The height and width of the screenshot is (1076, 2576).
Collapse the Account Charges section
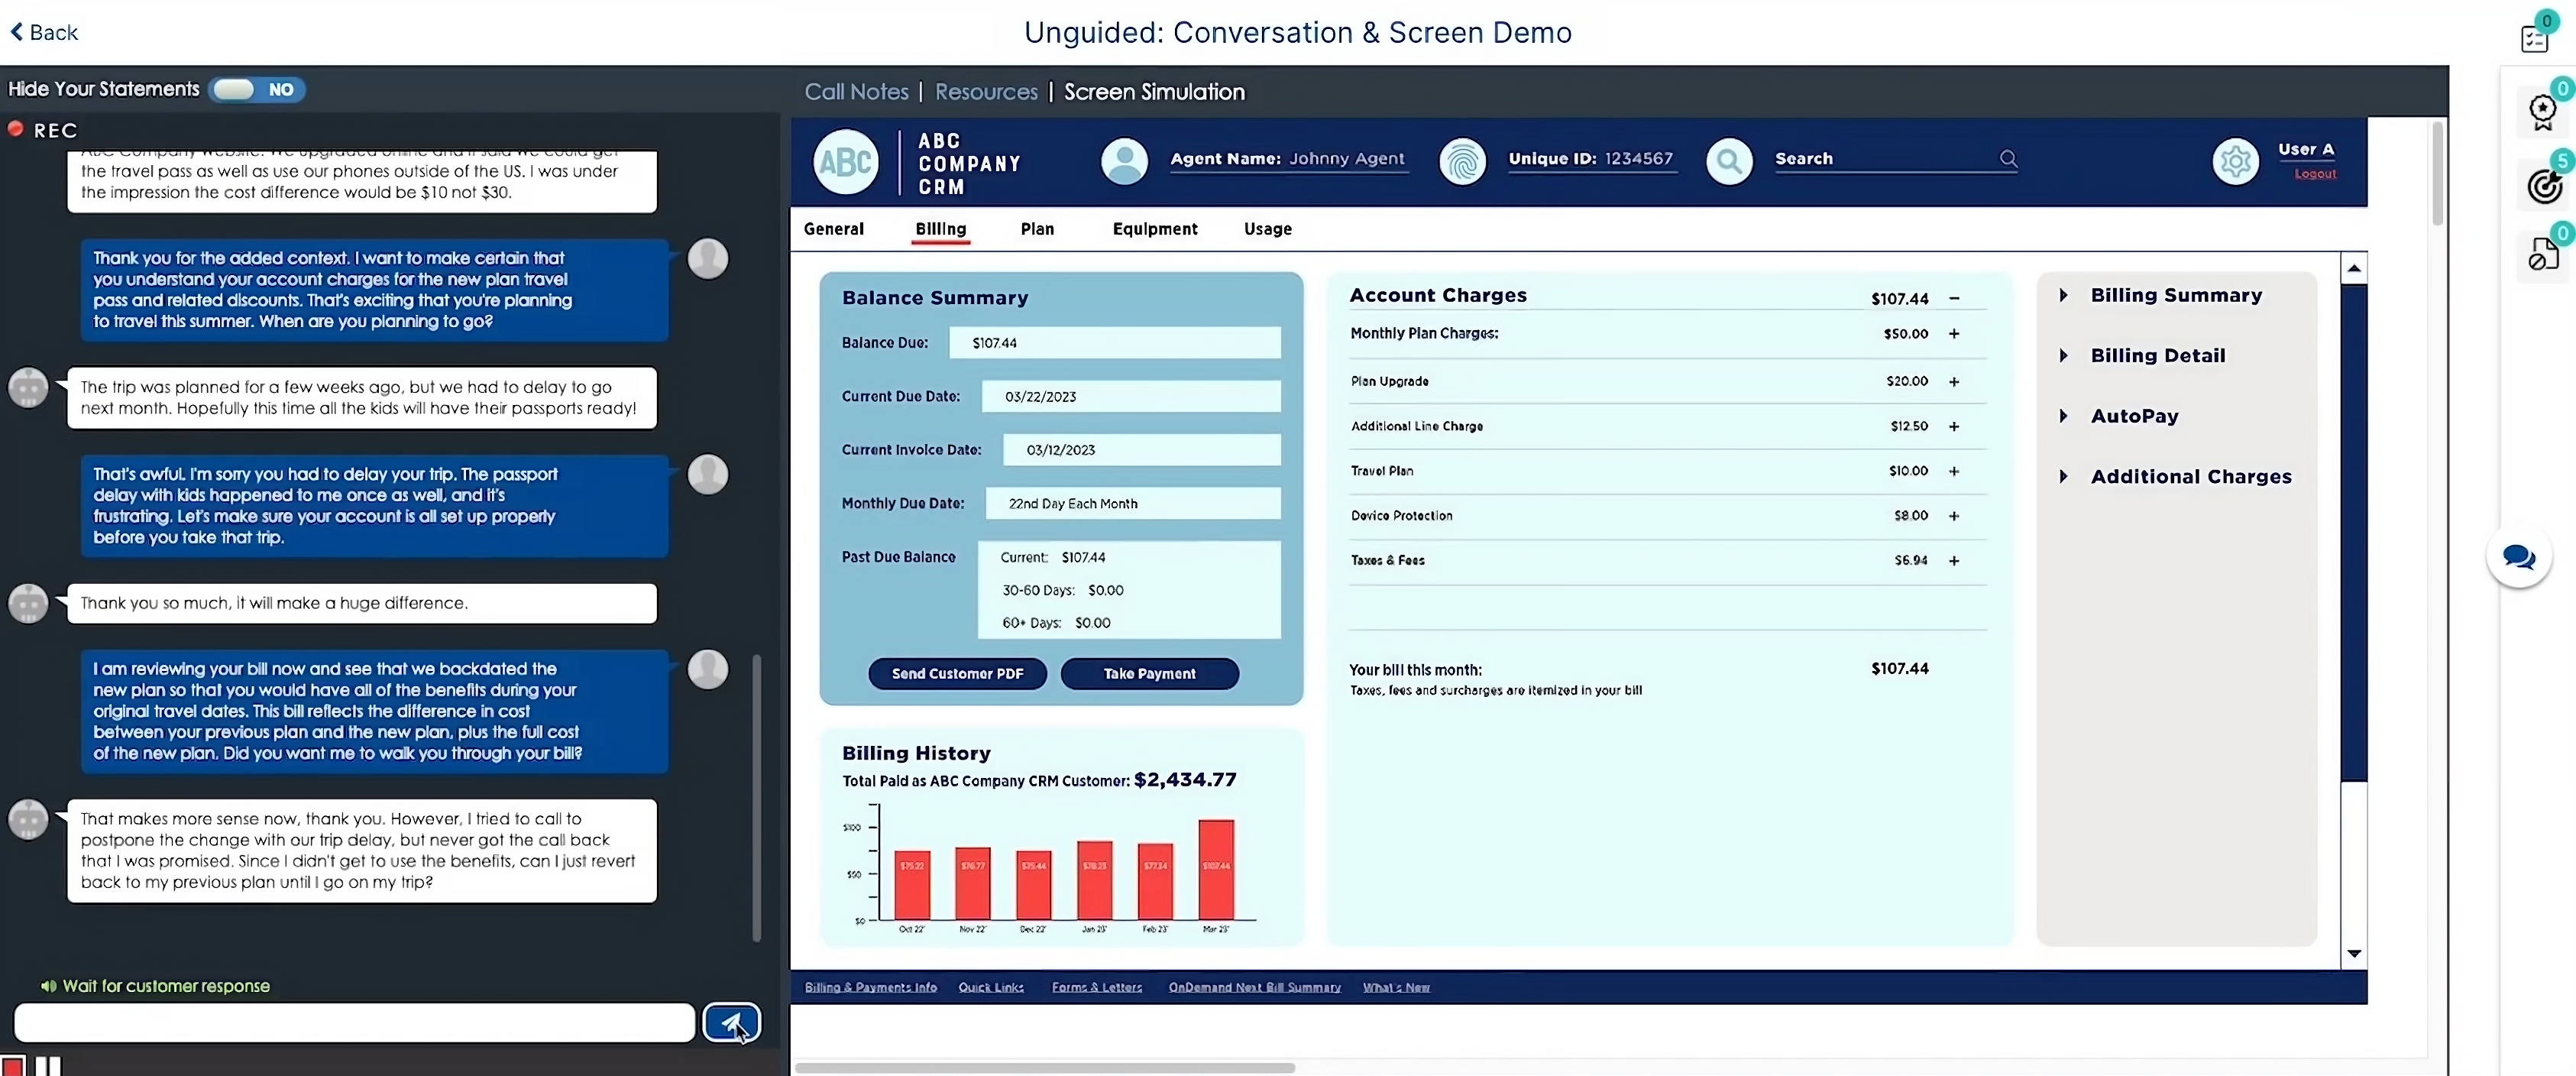(x=1953, y=298)
